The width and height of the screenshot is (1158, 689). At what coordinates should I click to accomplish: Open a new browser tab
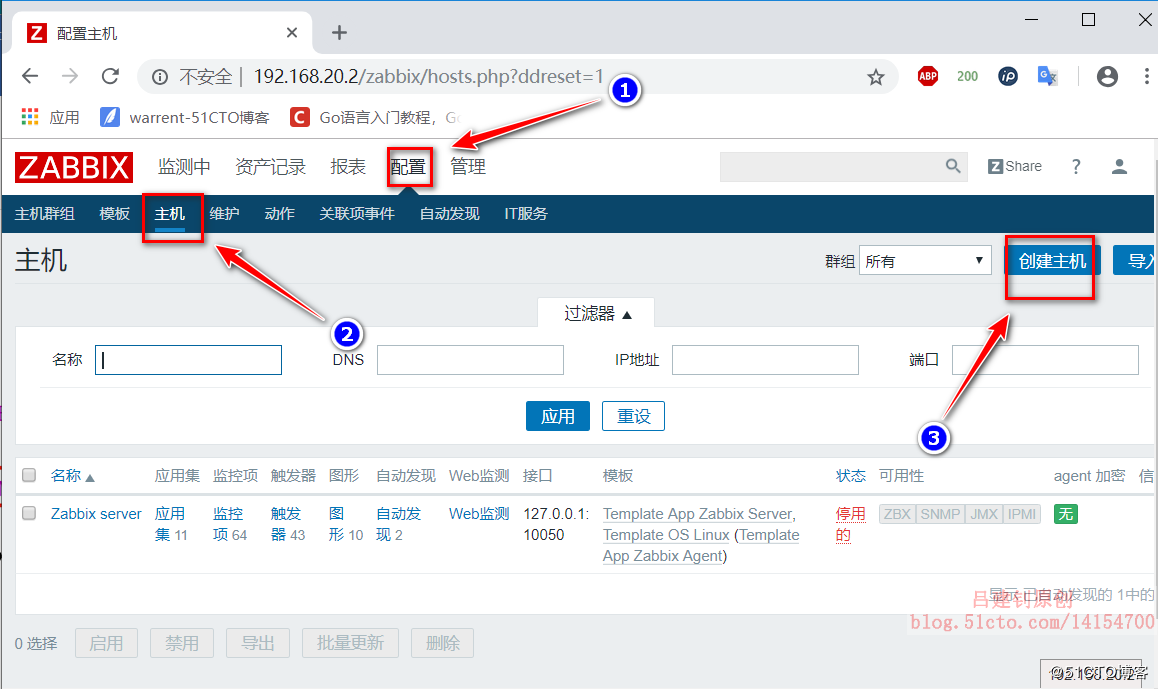coord(339,32)
